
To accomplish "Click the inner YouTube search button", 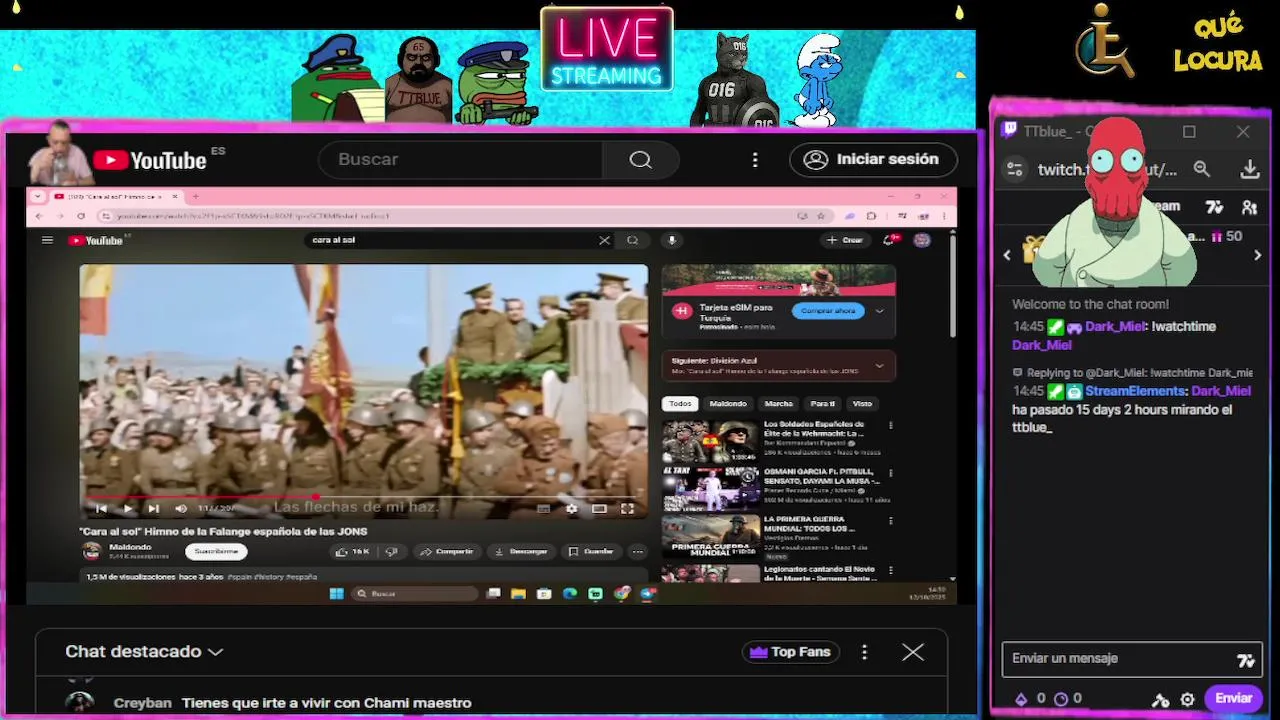I will coord(632,240).
